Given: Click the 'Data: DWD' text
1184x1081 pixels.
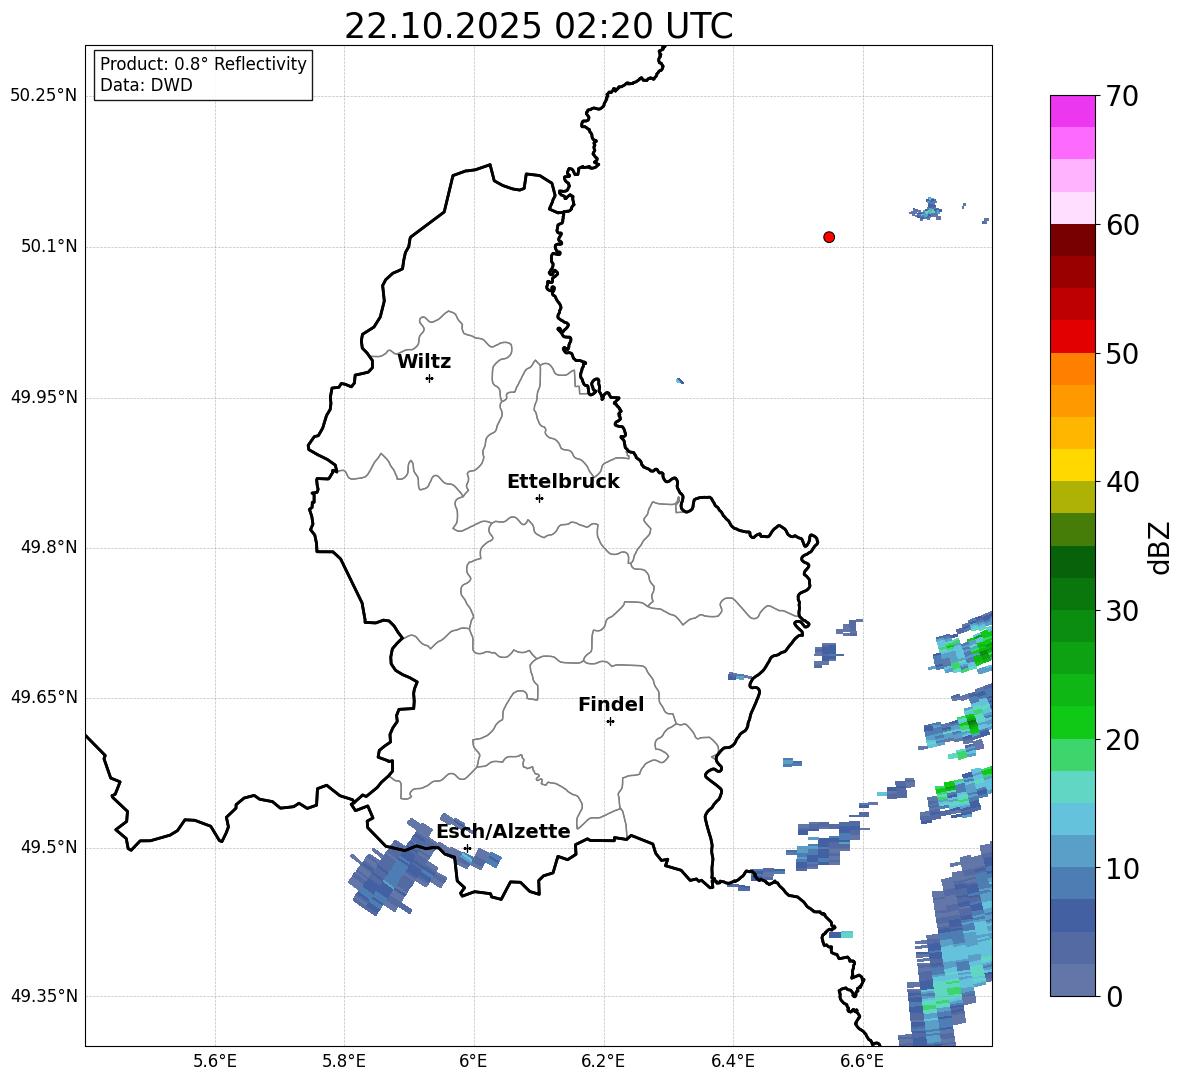Looking at the screenshot, I should pos(146,85).
